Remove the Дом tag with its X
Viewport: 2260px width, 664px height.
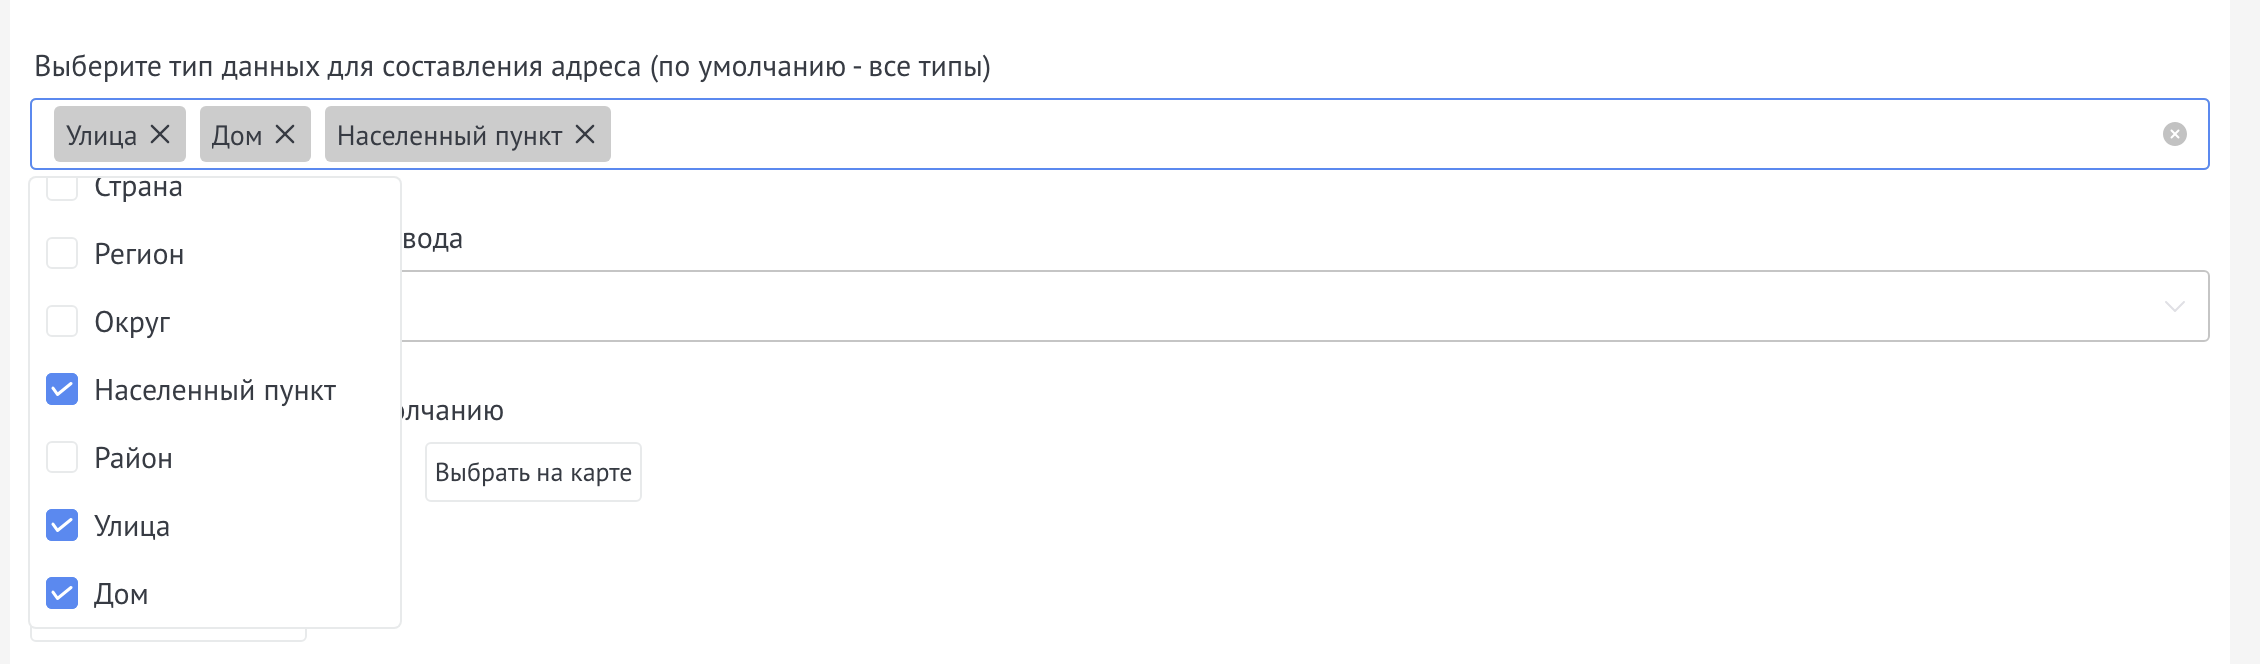point(285,134)
